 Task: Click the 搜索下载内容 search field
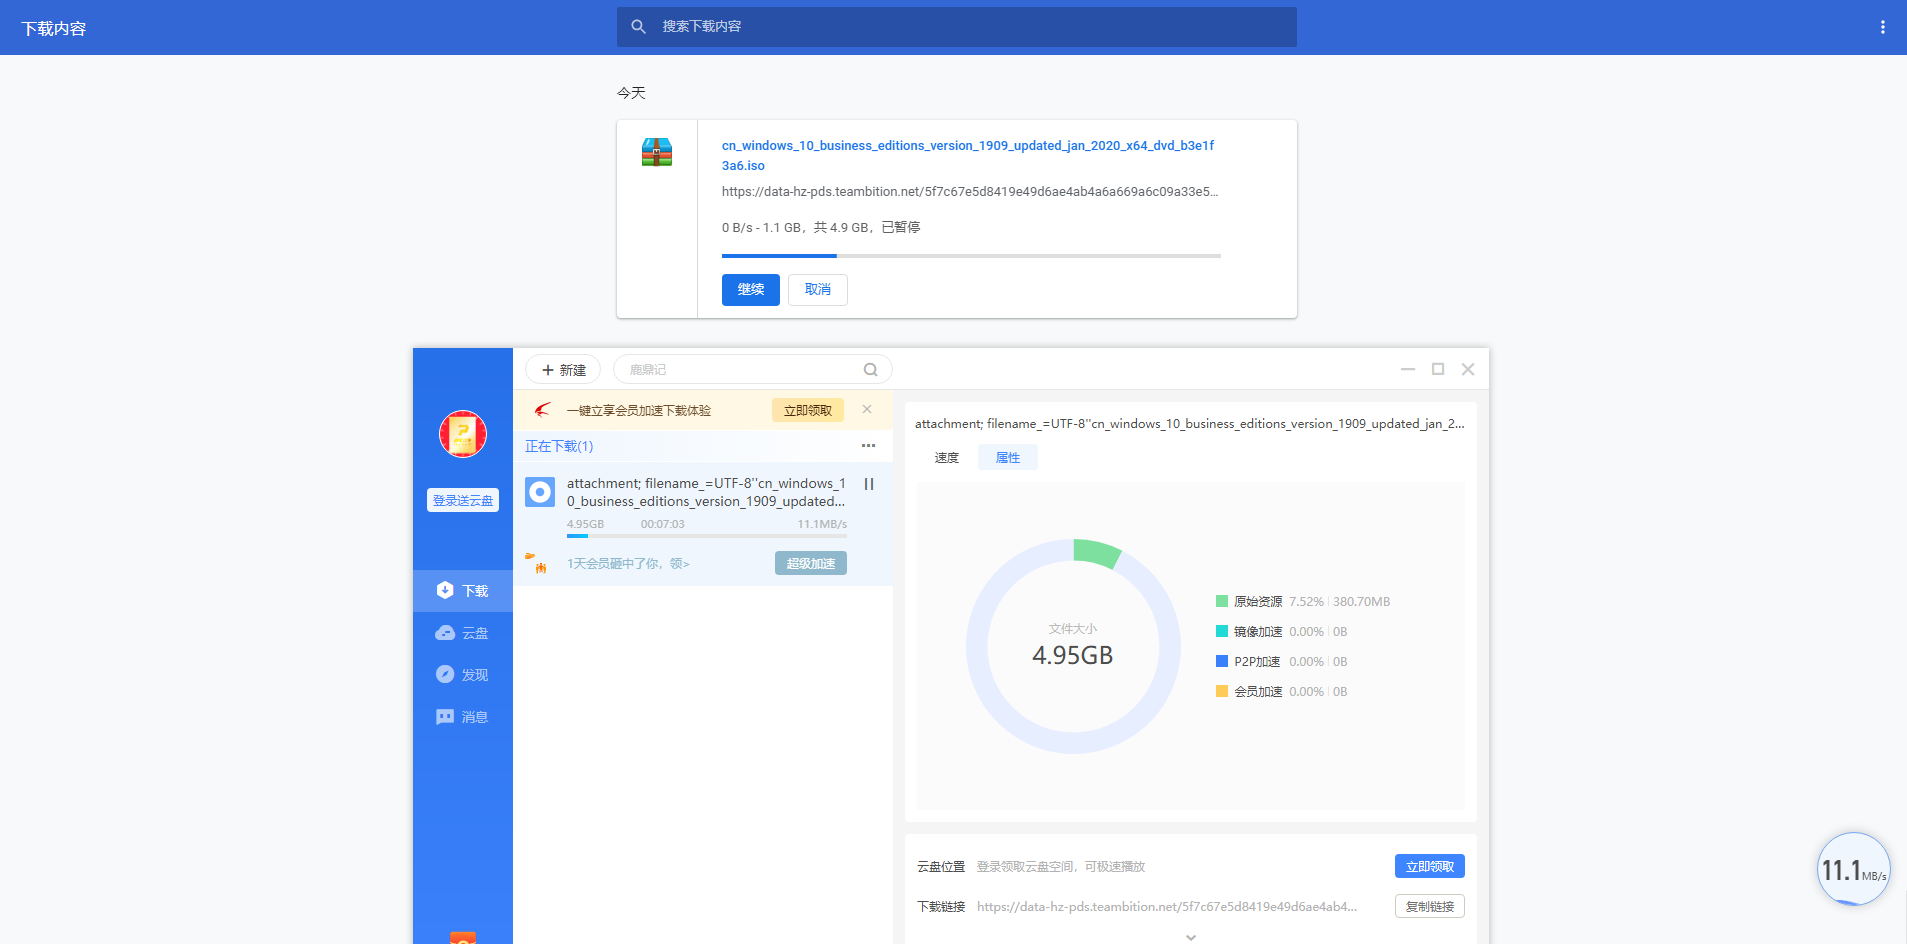tap(957, 27)
